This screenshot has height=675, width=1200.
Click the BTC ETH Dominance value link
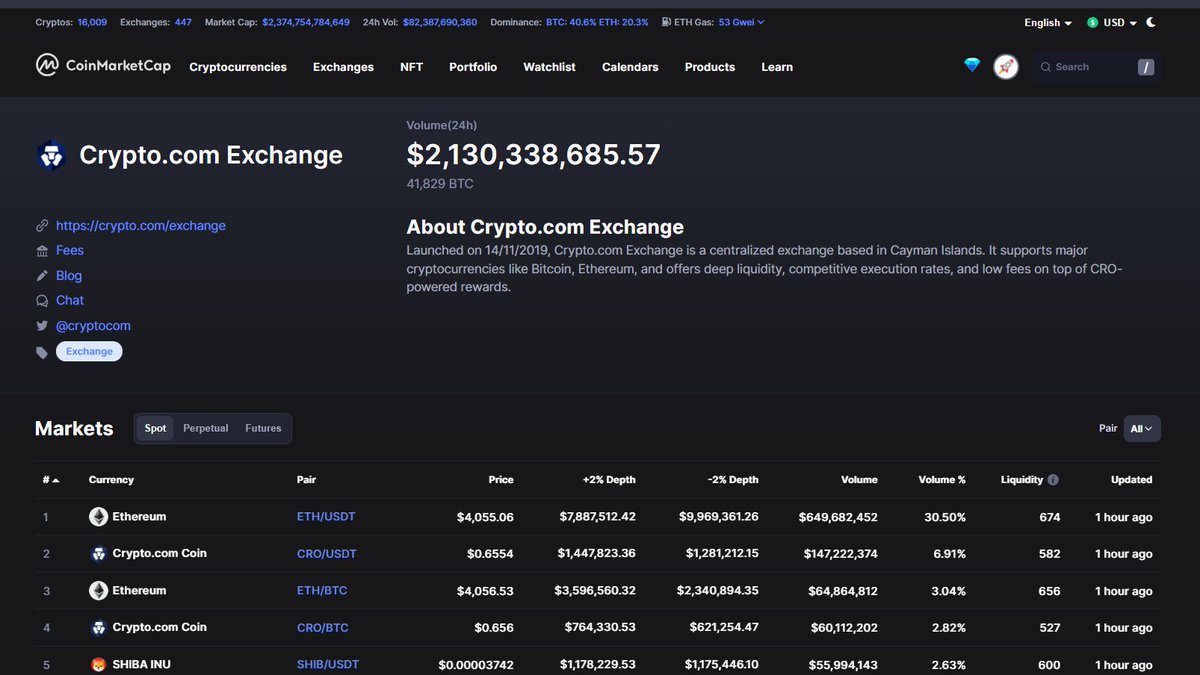click(x=597, y=22)
